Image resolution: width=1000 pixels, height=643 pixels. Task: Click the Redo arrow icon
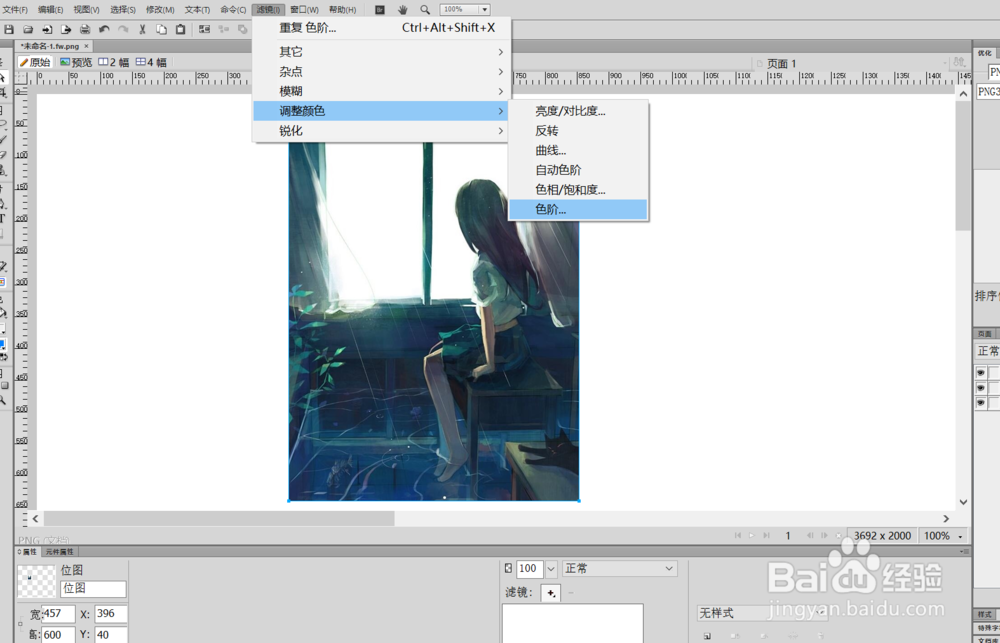123,29
